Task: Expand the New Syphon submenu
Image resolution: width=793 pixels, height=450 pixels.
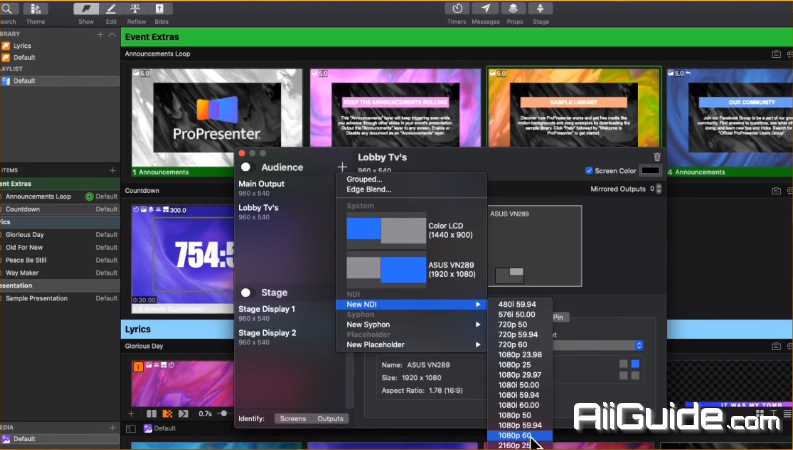Action: pyautogui.click(x=411, y=324)
